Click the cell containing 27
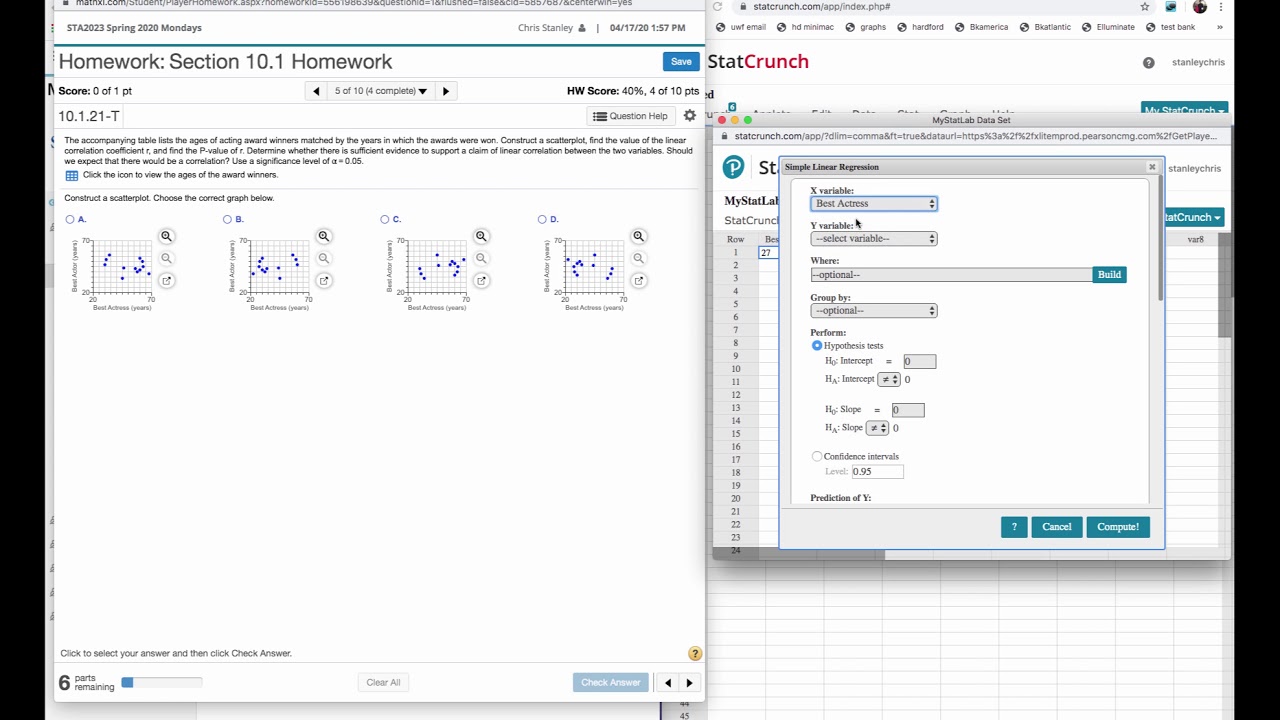Image resolution: width=1280 pixels, height=720 pixels. [x=767, y=253]
